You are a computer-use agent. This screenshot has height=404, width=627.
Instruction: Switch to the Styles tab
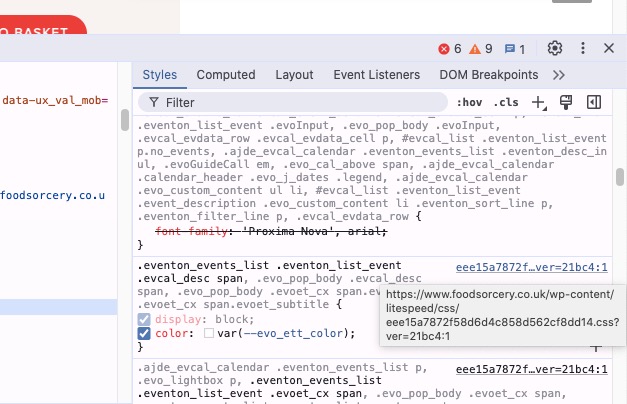[x=160, y=75]
